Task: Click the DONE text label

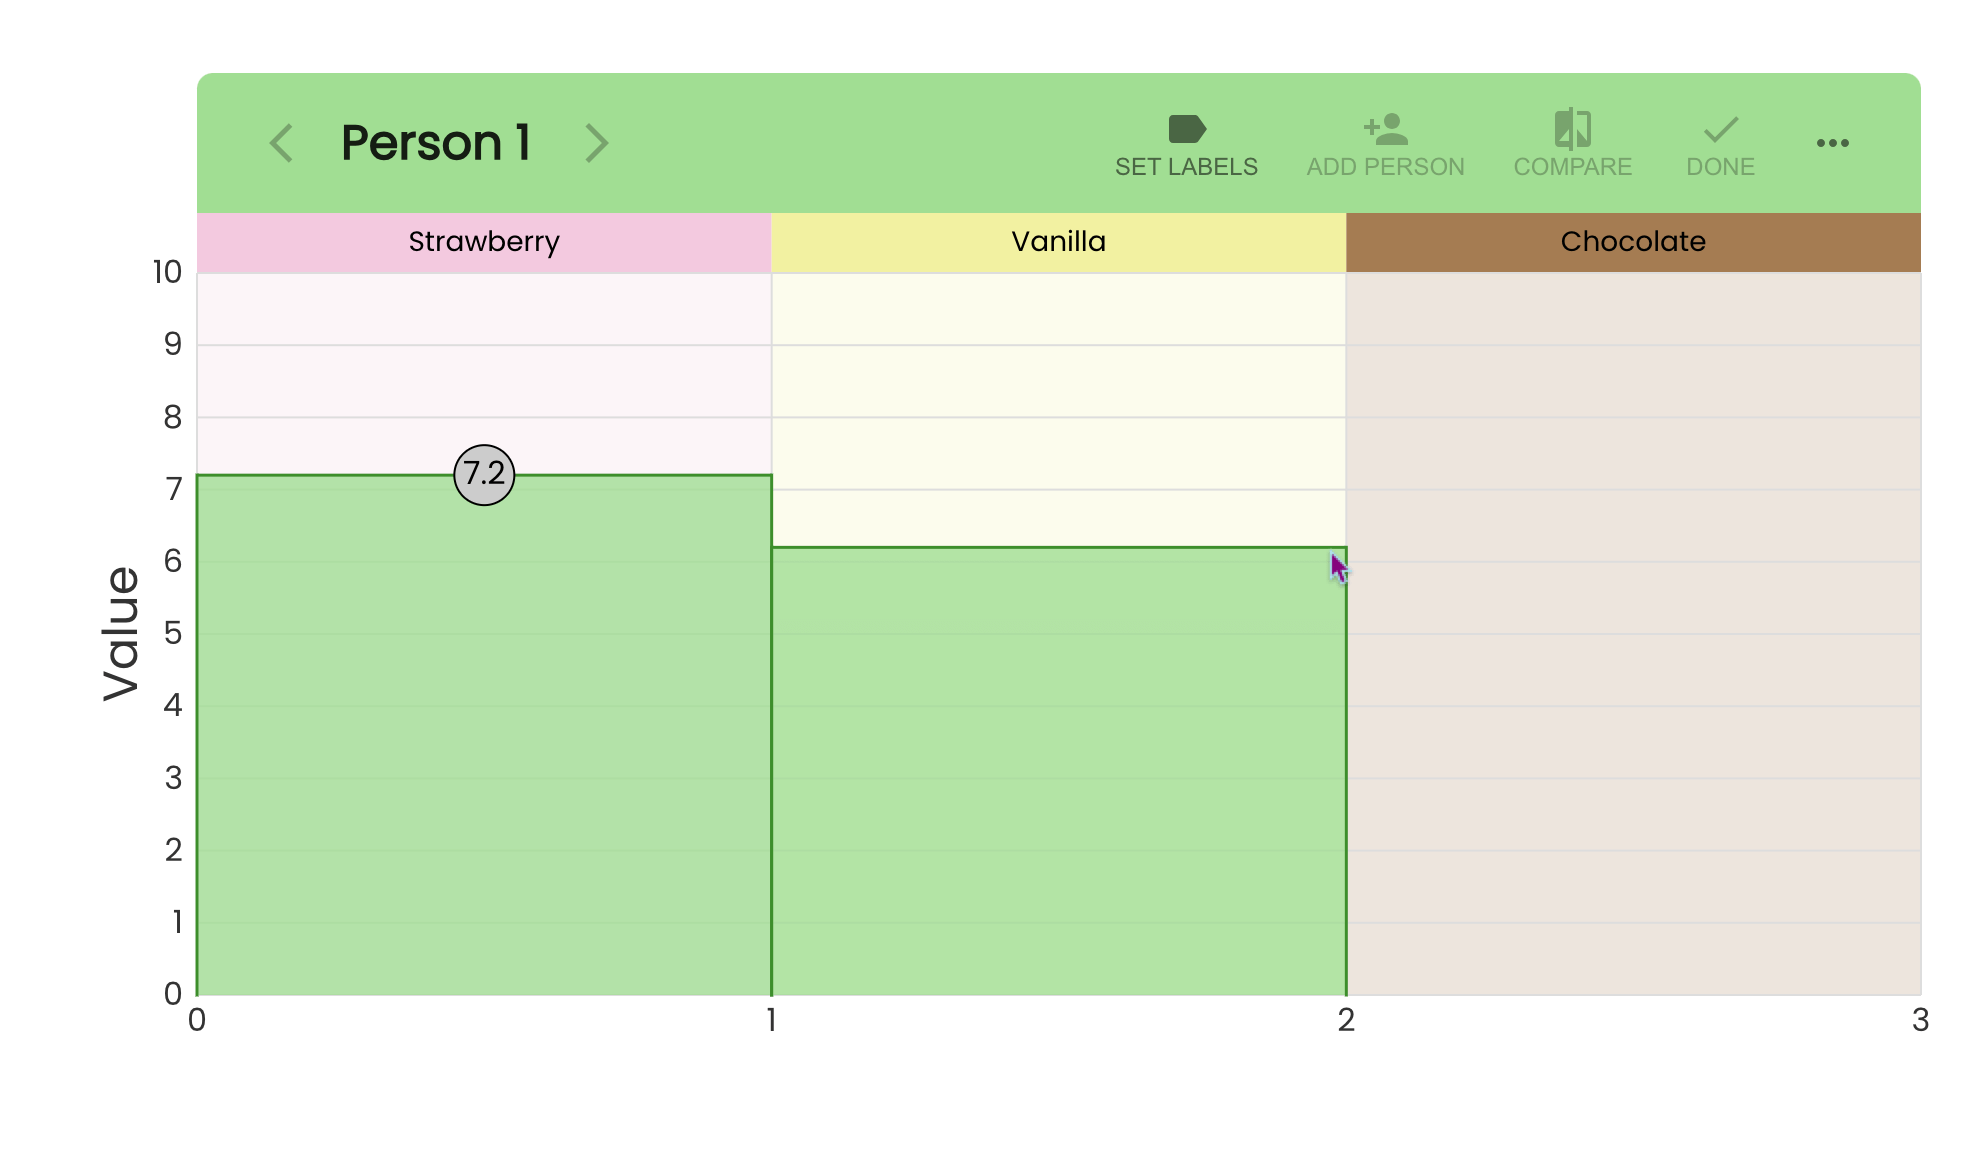Action: coord(1721,167)
